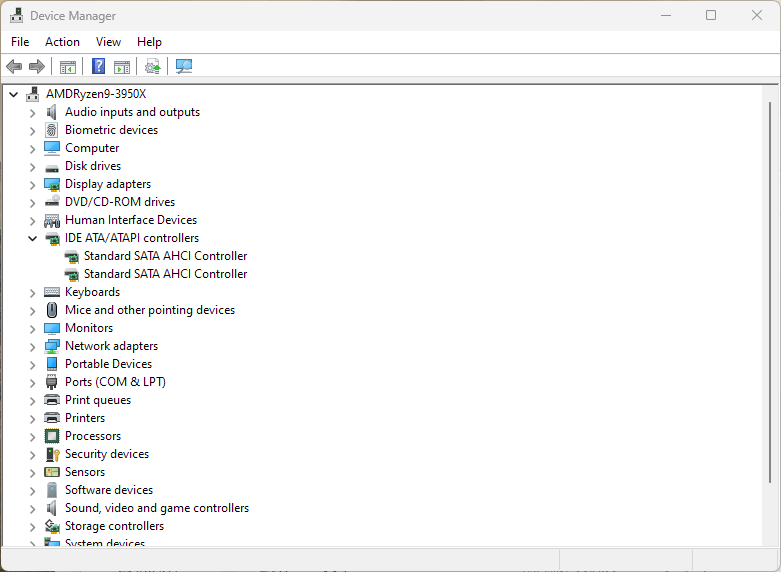Screen dimensions: 781x572
Task: Click the Back arrow toolbar icon
Action: pos(14,66)
